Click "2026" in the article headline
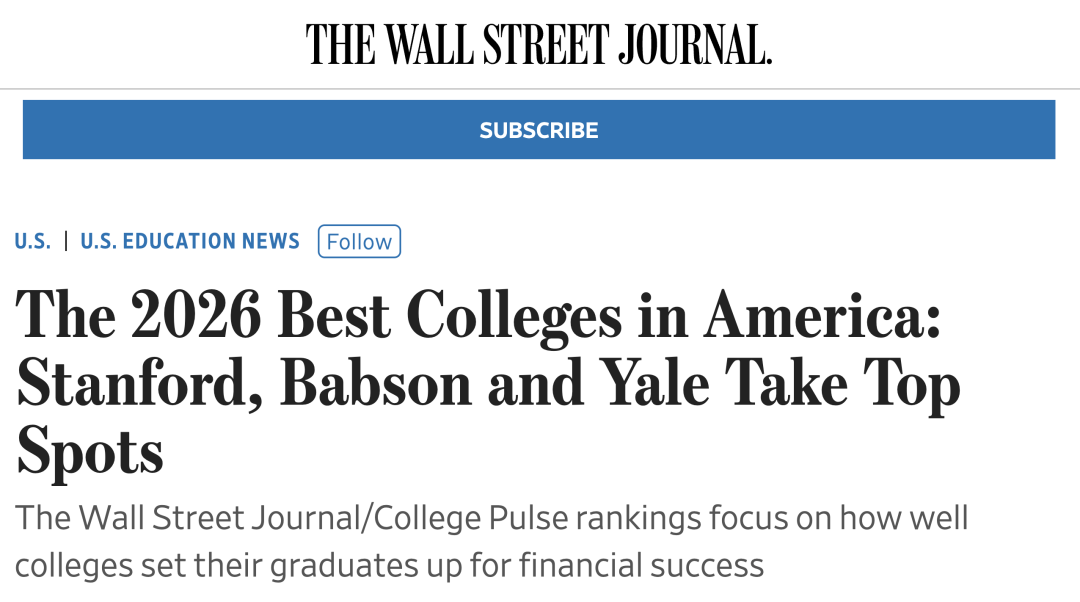This screenshot has height=602, width=1080. (195, 318)
